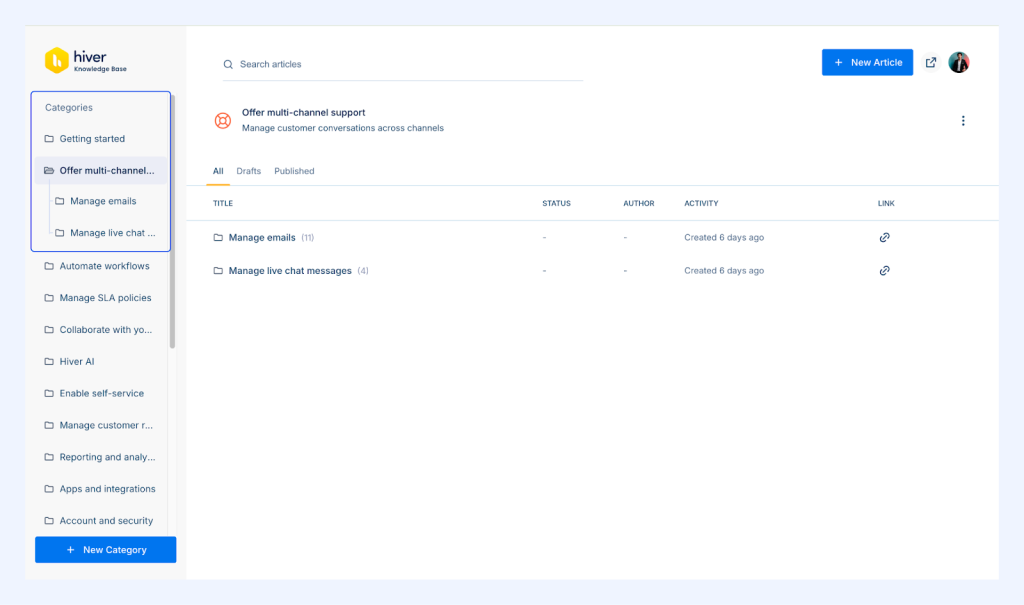
Task: Expand the Automate workflows category
Action: pyautogui.click(x=47, y=266)
